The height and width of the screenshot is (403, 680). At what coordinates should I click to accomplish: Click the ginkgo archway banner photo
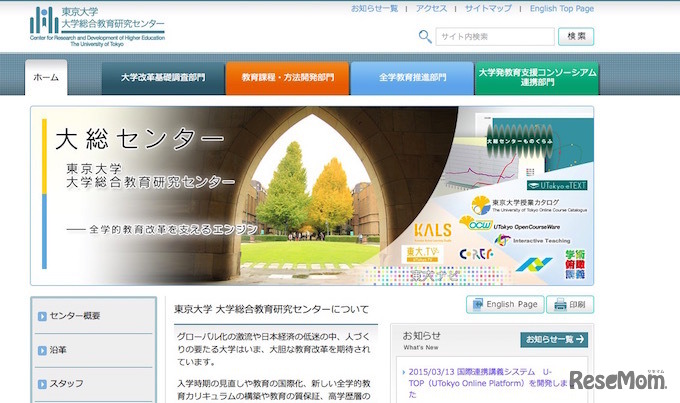(x=310, y=195)
